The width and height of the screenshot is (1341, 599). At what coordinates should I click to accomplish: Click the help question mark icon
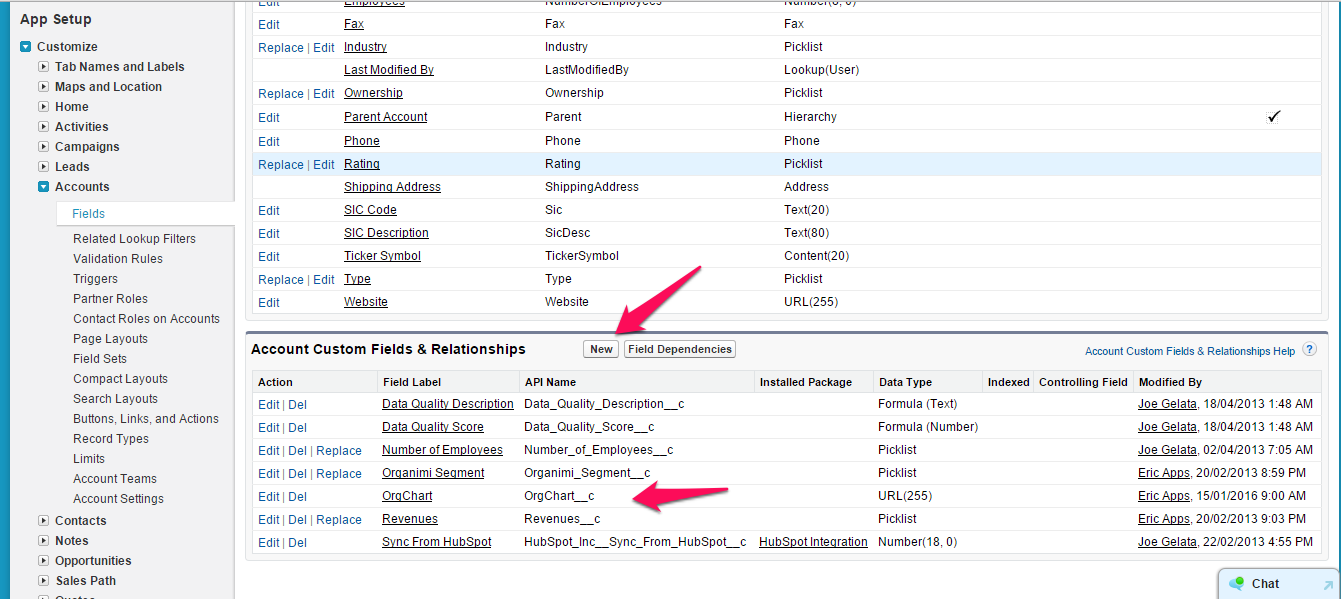[x=1309, y=350]
